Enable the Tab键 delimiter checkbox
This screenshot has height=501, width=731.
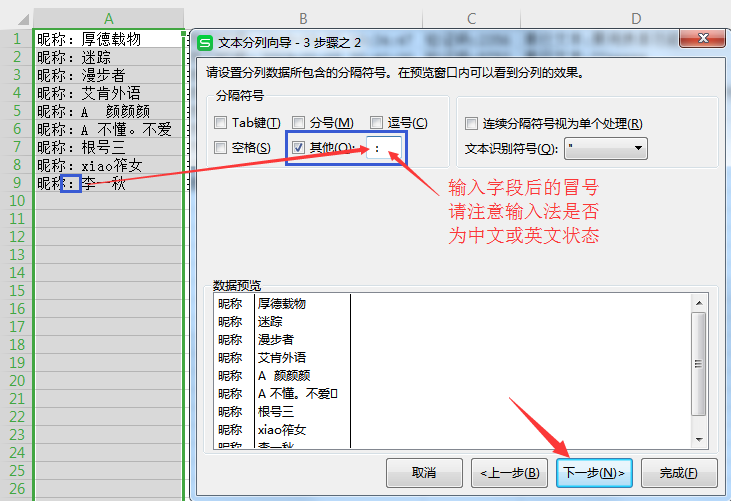[220, 123]
